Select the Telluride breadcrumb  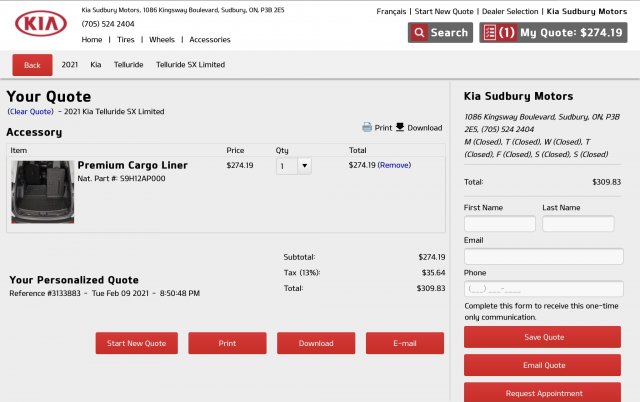click(x=129, y=64)
